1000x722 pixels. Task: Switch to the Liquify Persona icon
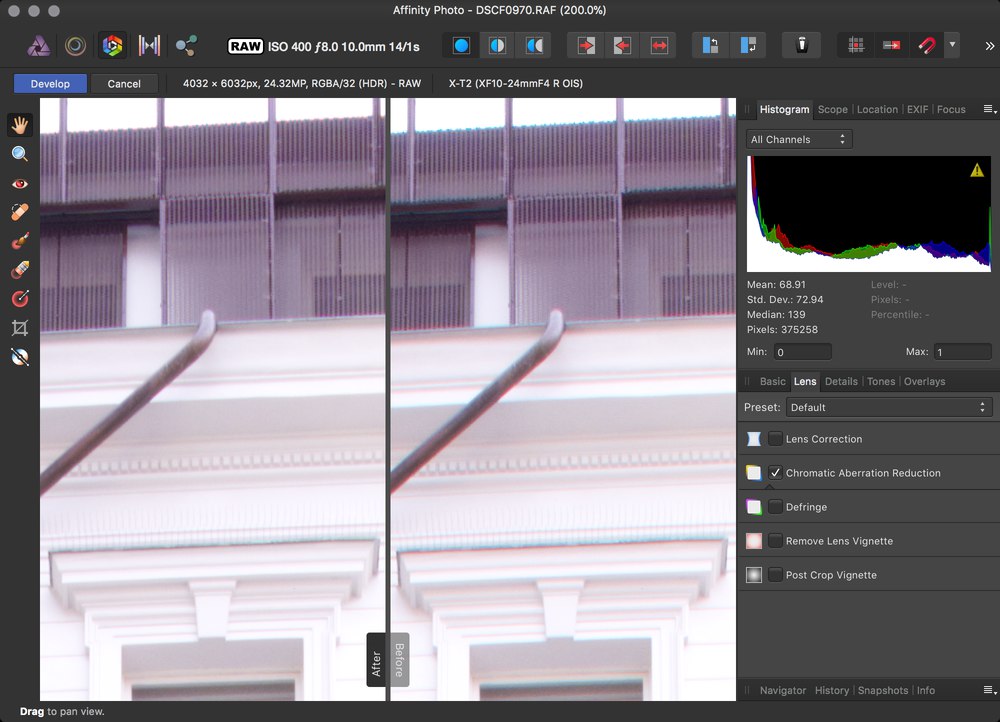(x=75, y=46)
